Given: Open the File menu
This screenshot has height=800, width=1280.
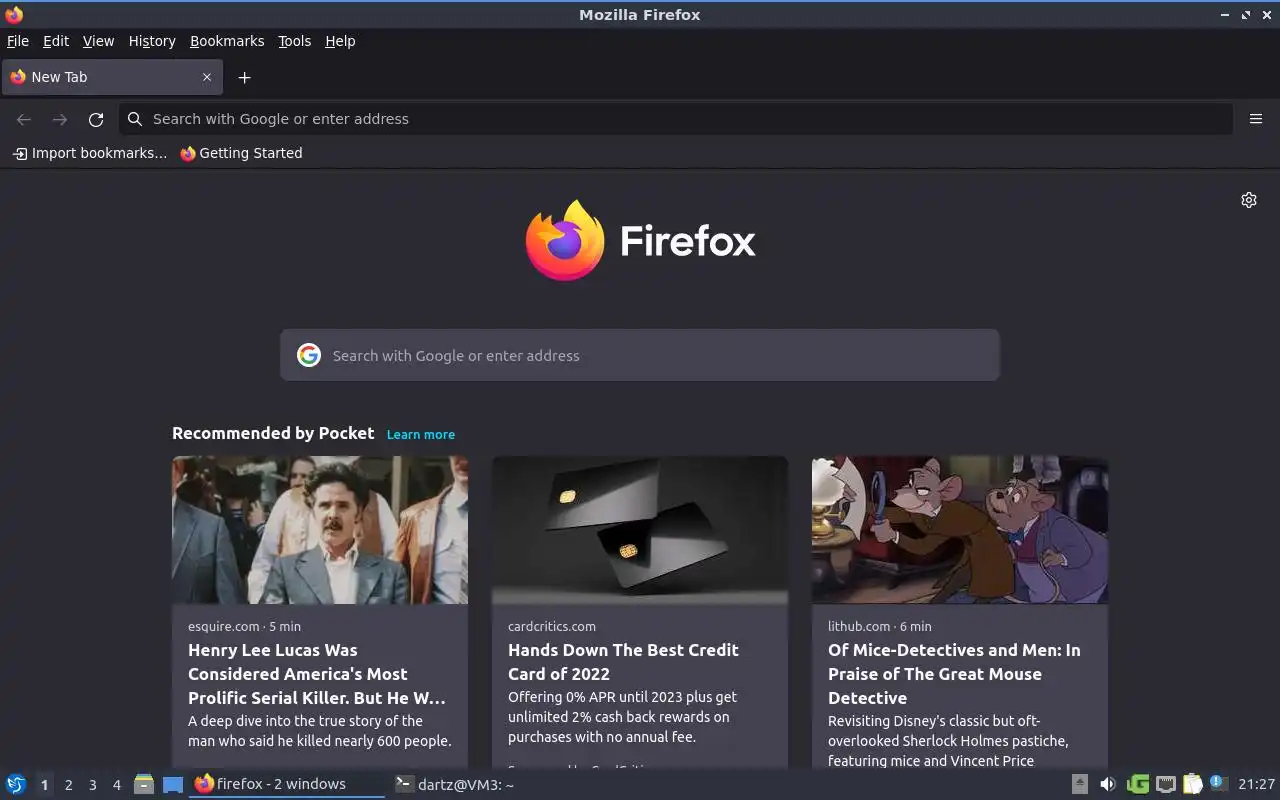Looking at the screenshot, I should 18,41.
